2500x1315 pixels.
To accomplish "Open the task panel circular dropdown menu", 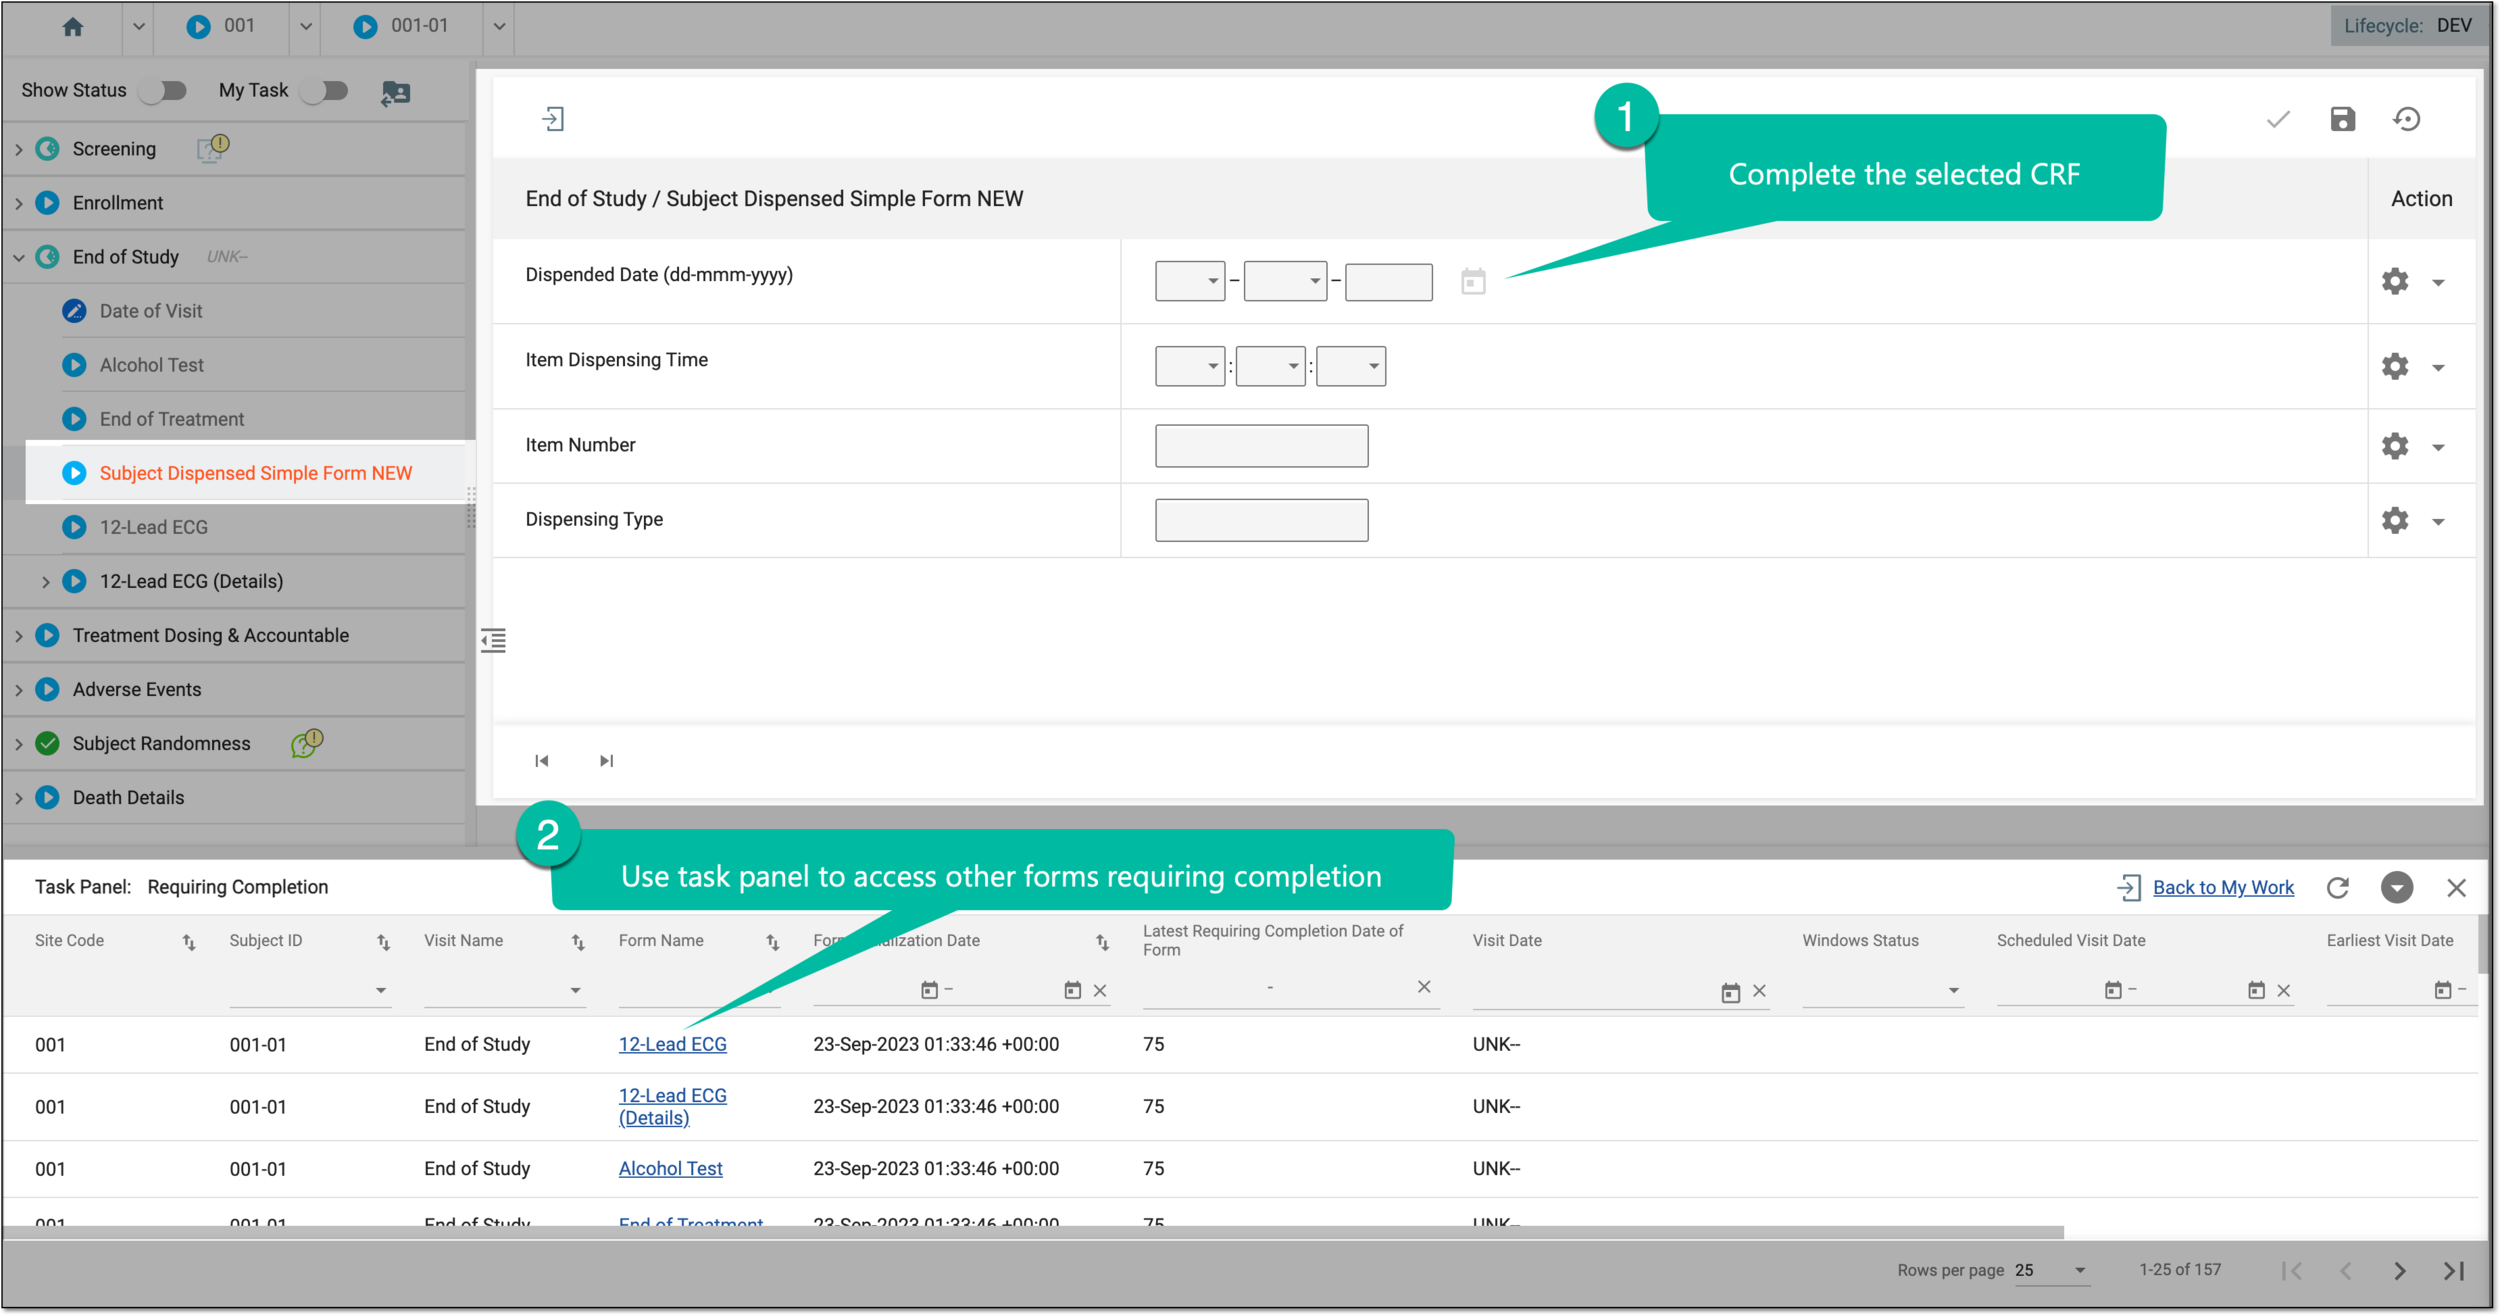I will [2397, 887].
